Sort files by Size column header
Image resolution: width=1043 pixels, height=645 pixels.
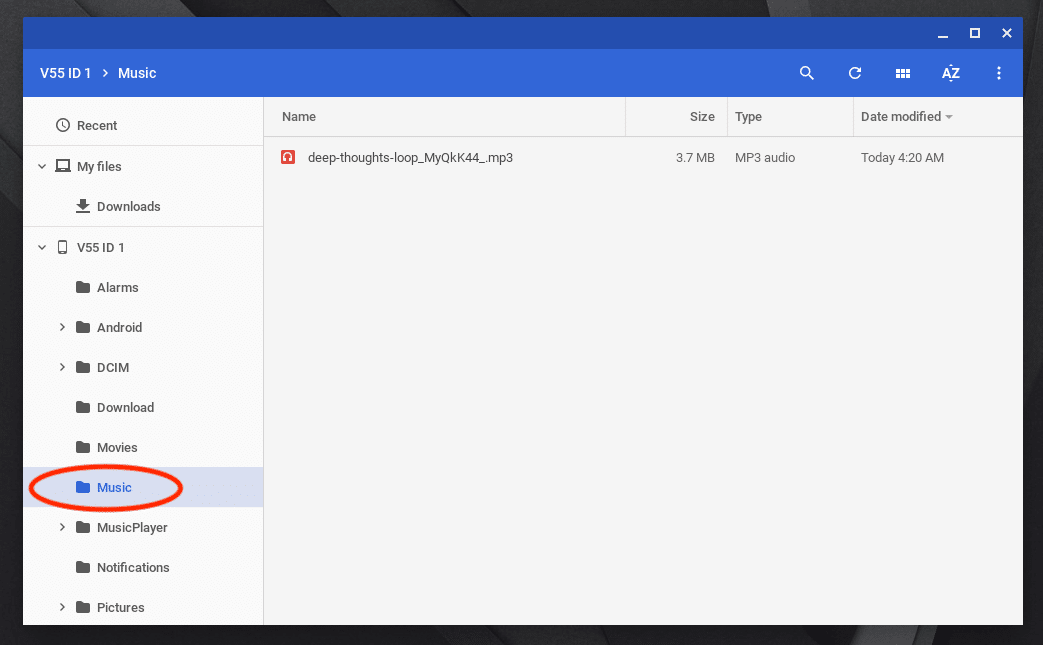(702, 116)
